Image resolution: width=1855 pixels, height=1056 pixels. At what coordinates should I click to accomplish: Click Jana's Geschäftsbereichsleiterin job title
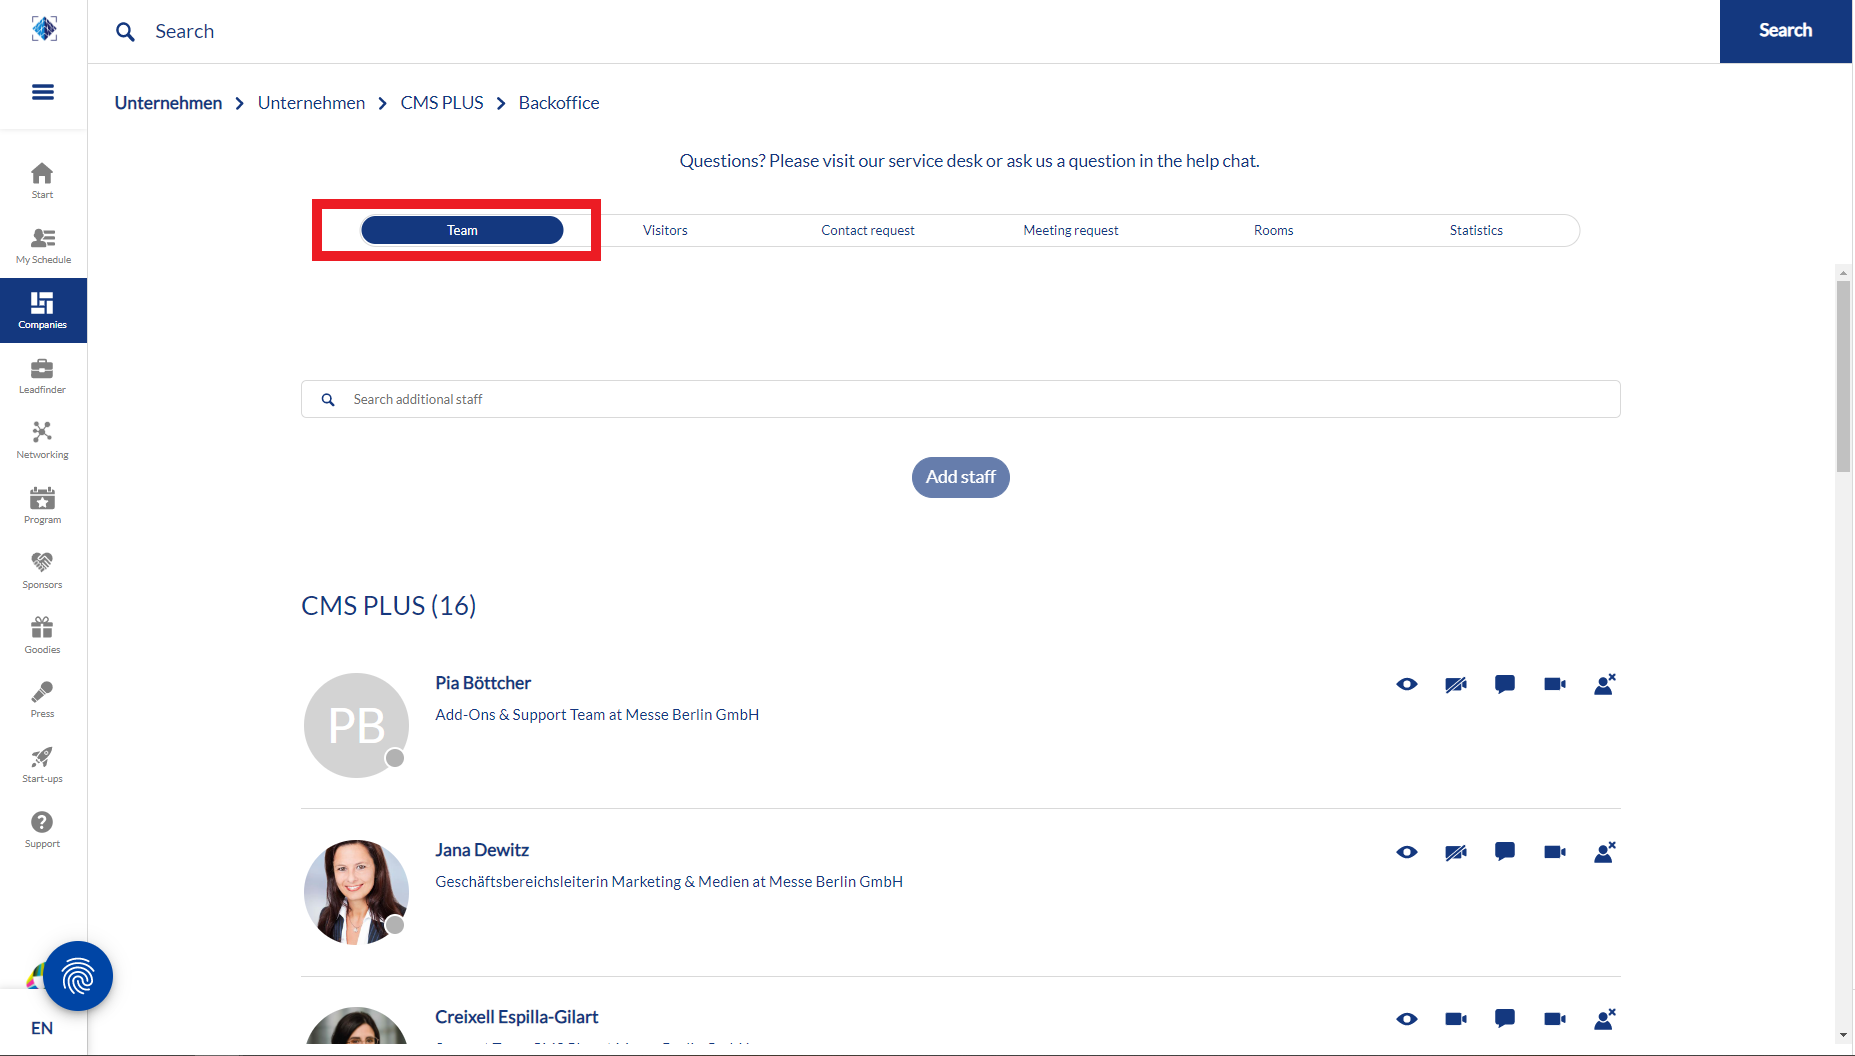(669, 882)
